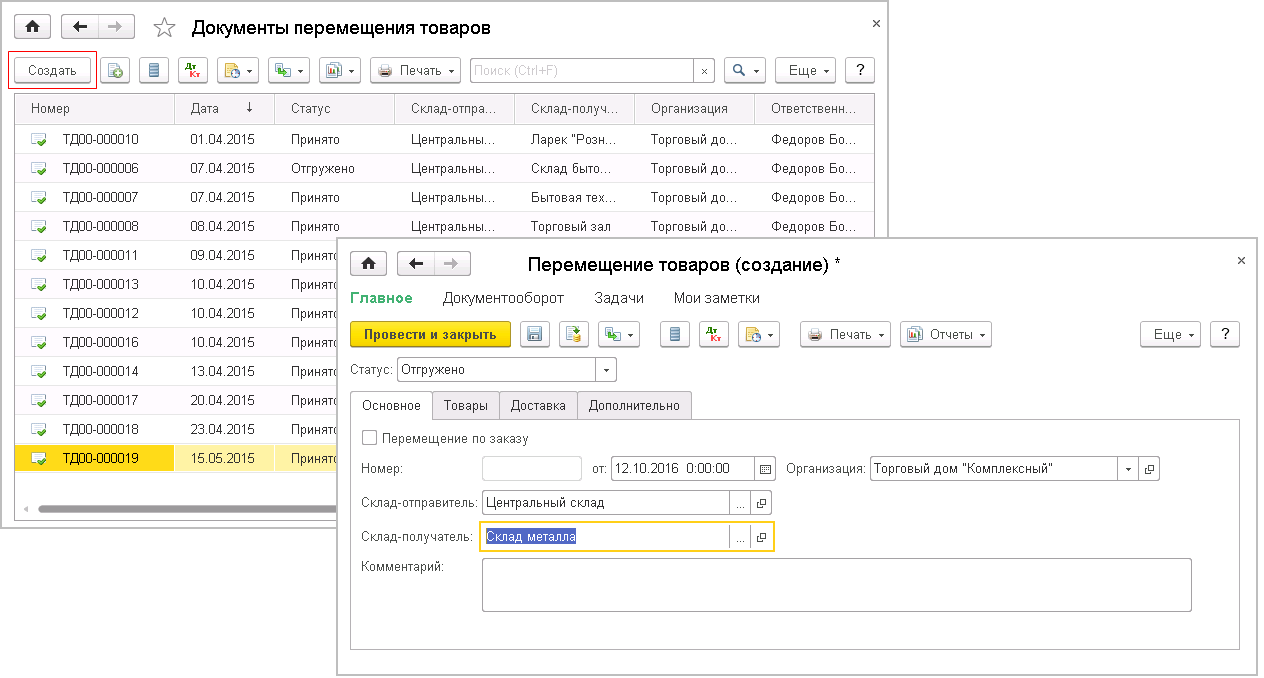Switch to the Товары tab
This screenshot has height=678, width=1264.
[465, 405]
